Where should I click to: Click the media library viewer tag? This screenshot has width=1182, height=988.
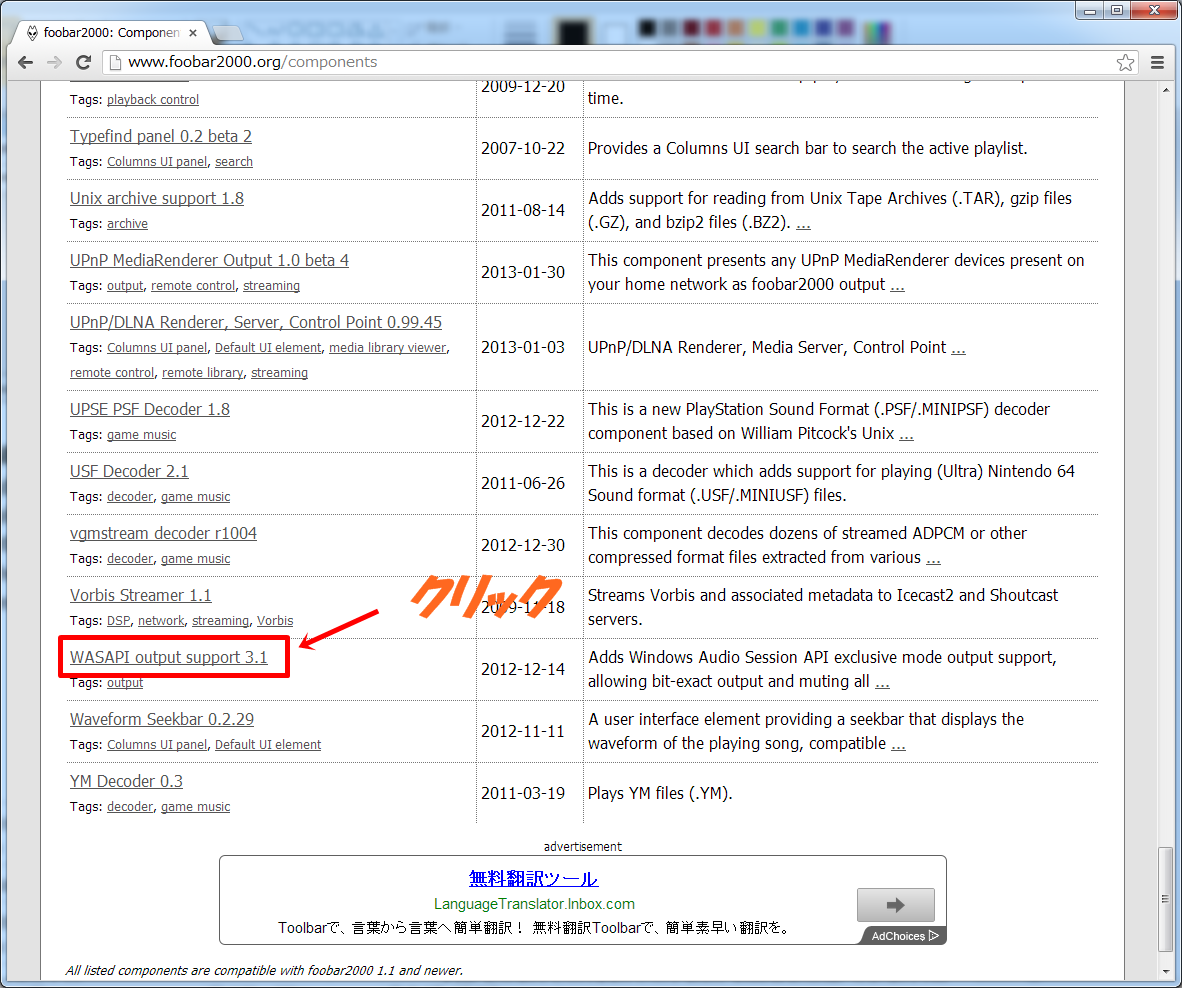(387, 347)
